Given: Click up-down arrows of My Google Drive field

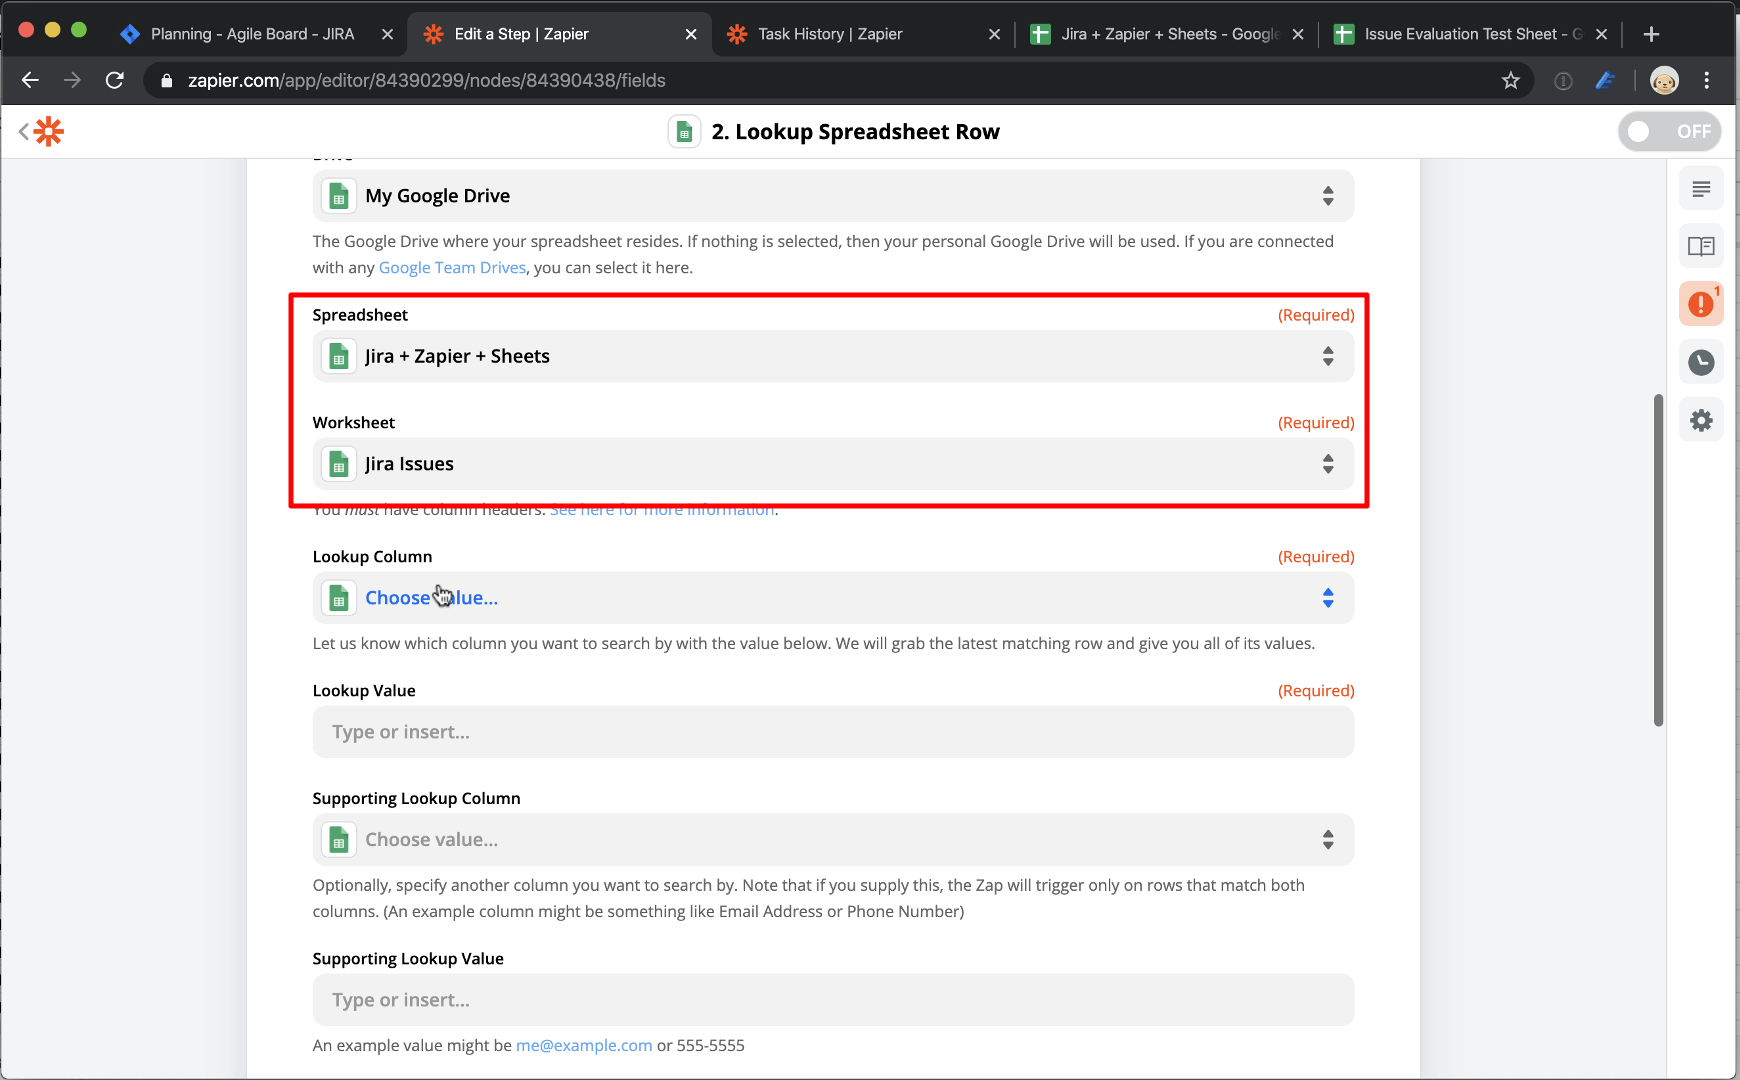Looking at the screenshot, I should click(x=1328, y=196).
